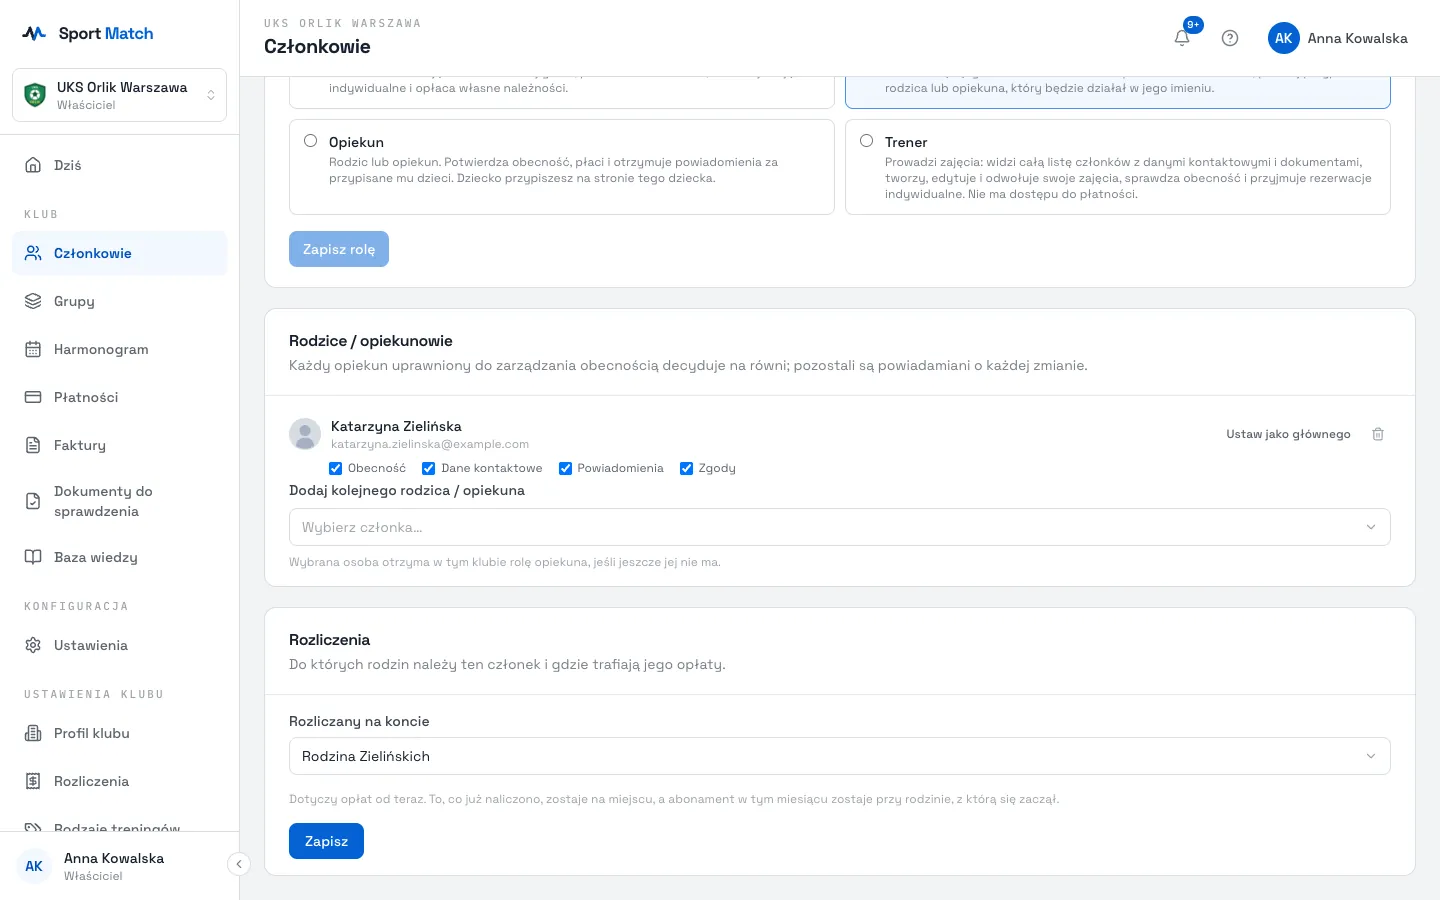Uncheck the Zgody checkbox
The height and width of the screenshot is (900, 1440).
686,468
